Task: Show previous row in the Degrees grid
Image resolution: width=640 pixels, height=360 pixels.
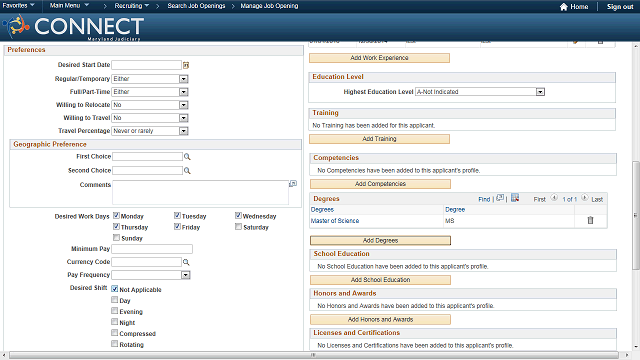Action: [x=554, y=198]
